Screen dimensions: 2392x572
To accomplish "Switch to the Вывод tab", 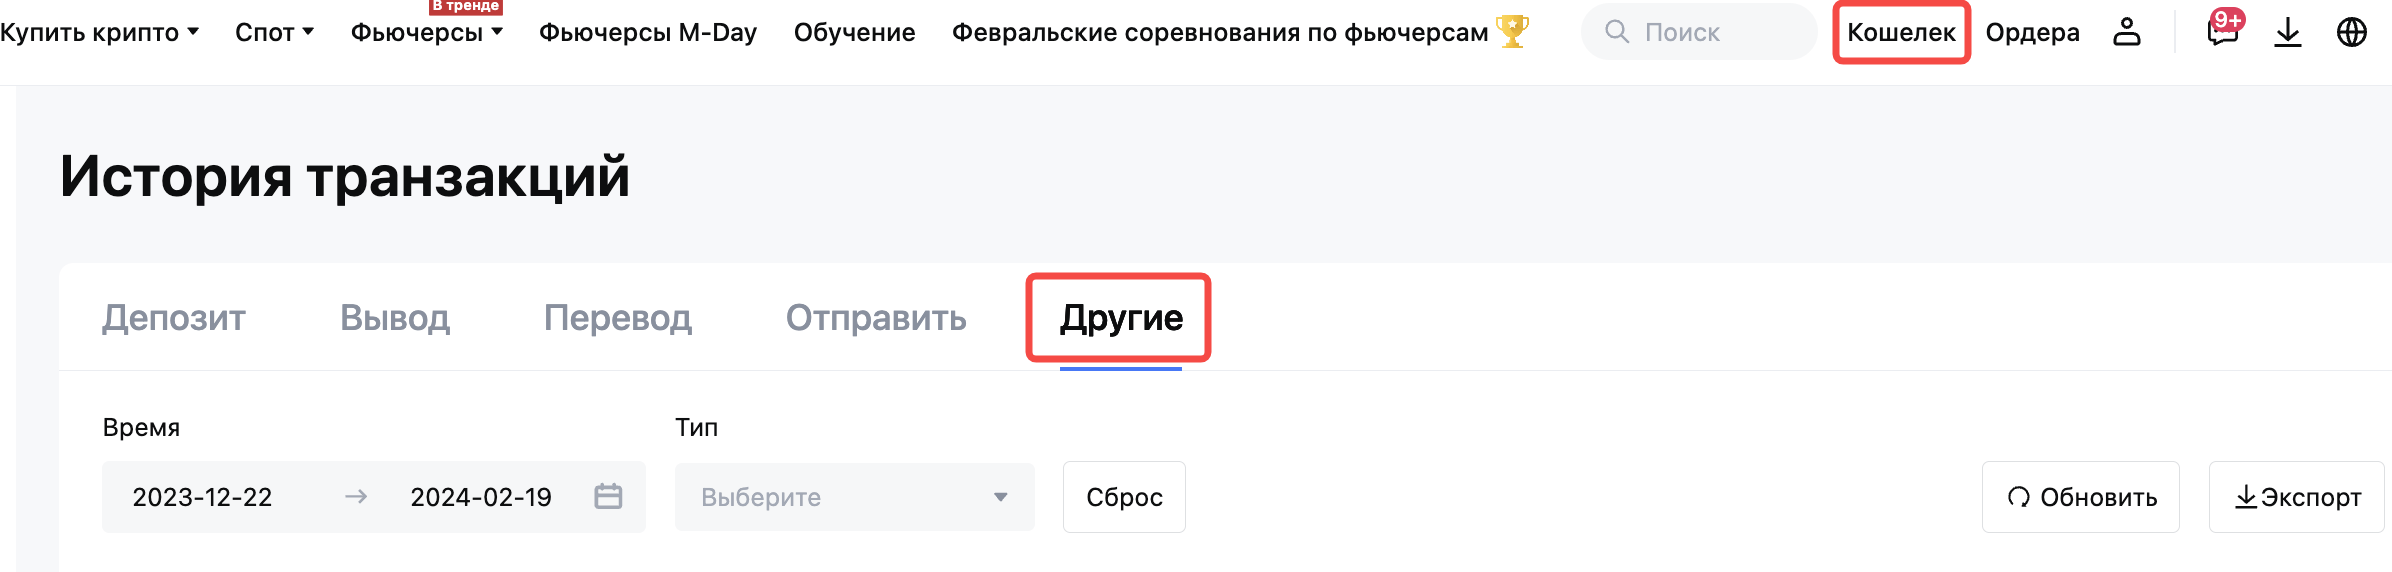I will 395,318.
